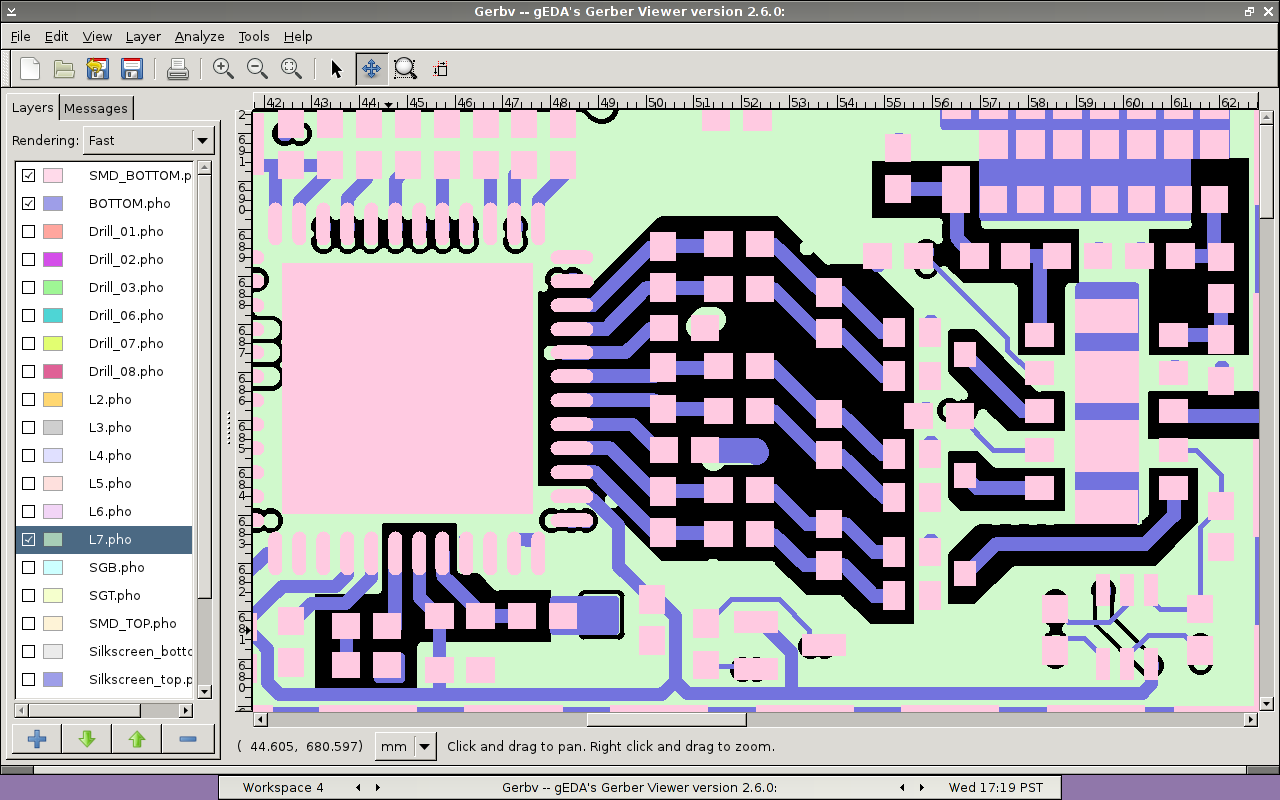Image resolution: width=1280 pixels, height=800 pixels.
Task: Open the Rendering mode dropdown
Action: [203, 141]
